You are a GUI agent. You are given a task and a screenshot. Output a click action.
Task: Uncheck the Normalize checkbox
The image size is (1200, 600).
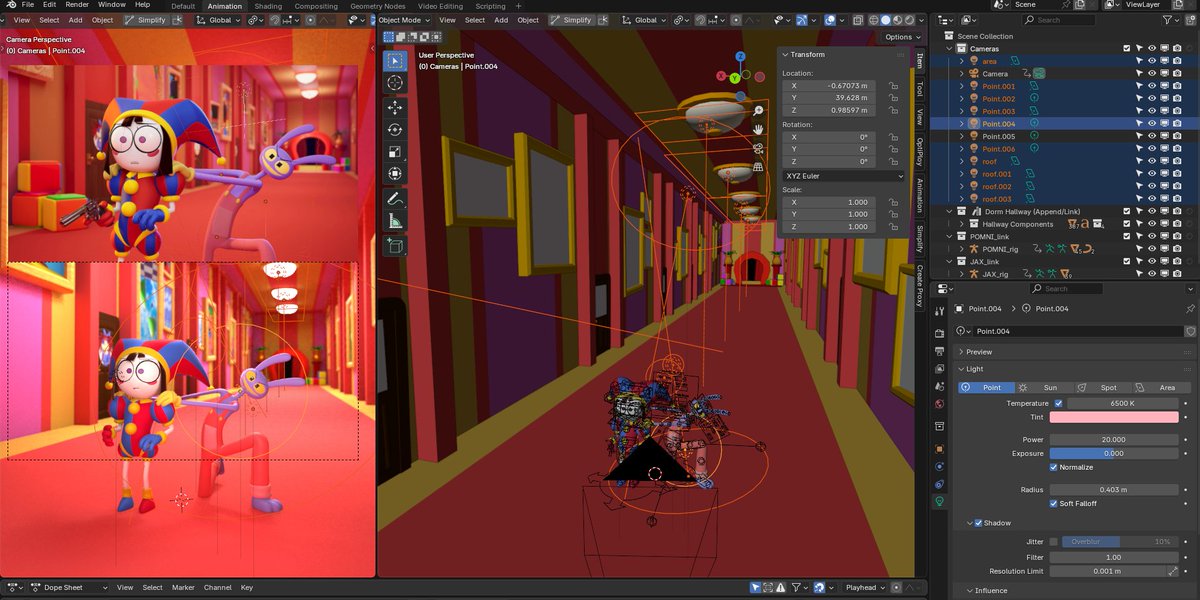1054,467
